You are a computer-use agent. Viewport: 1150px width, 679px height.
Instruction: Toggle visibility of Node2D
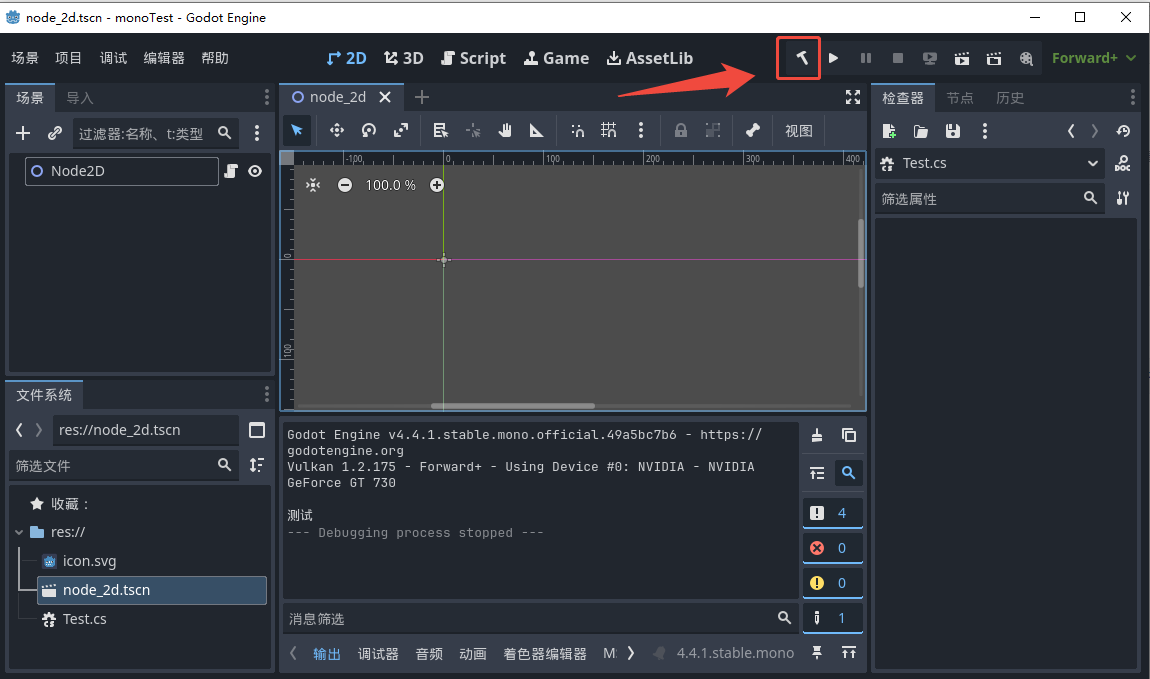tap(254, 171)
